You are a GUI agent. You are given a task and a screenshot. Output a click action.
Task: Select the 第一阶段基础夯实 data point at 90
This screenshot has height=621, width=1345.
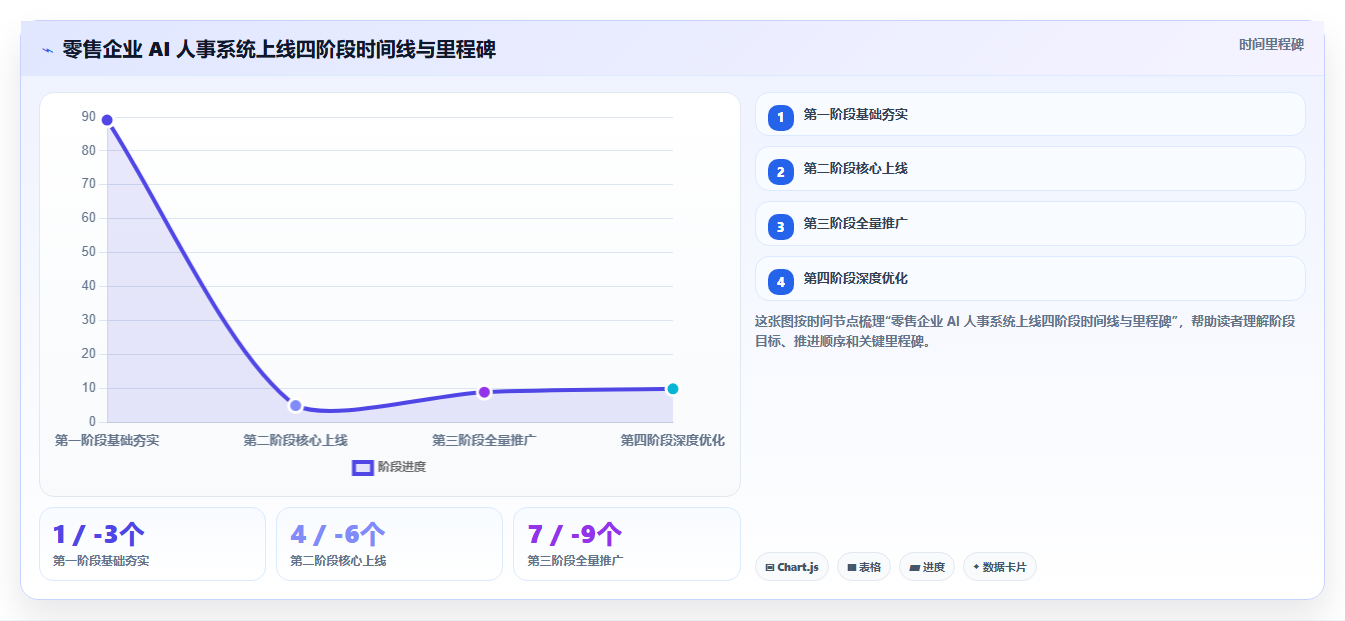pos(107,120)
